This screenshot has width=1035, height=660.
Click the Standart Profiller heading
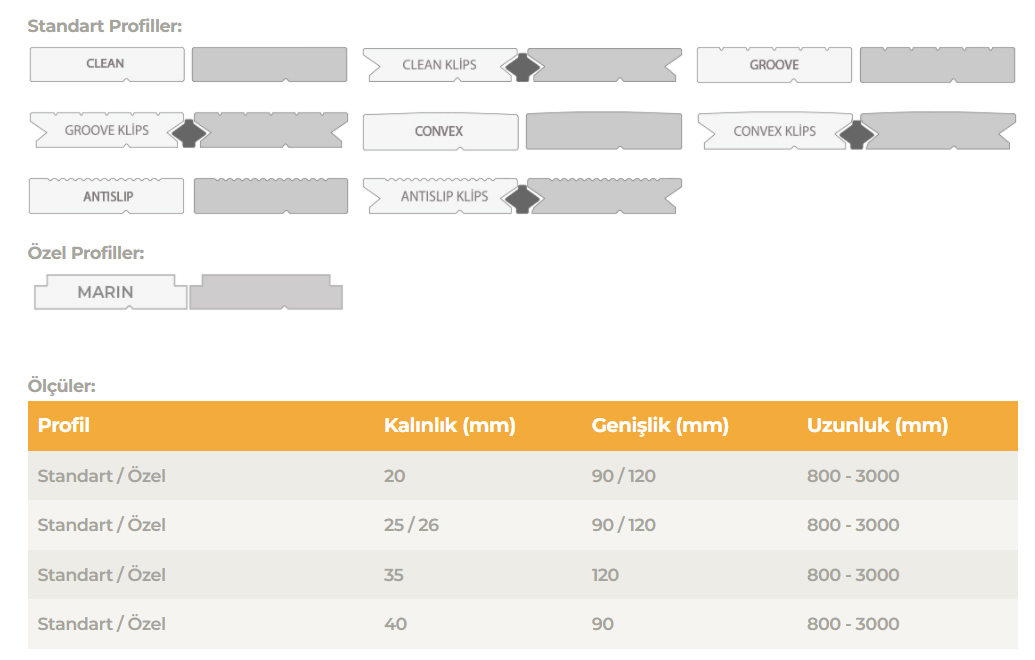pyautogui.click(x=105, y=26)
